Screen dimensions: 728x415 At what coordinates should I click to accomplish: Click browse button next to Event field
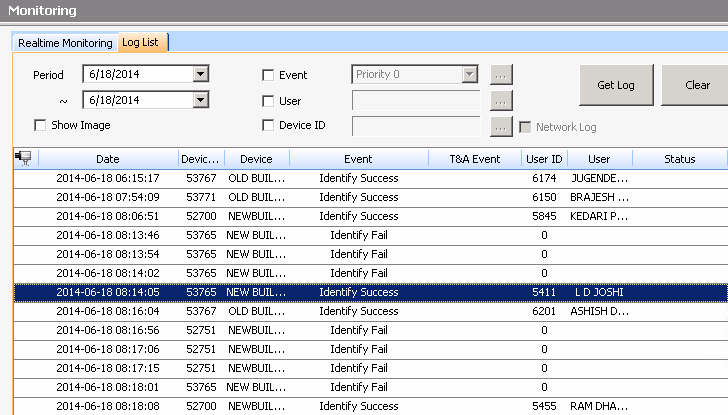[x=502, y=75]
